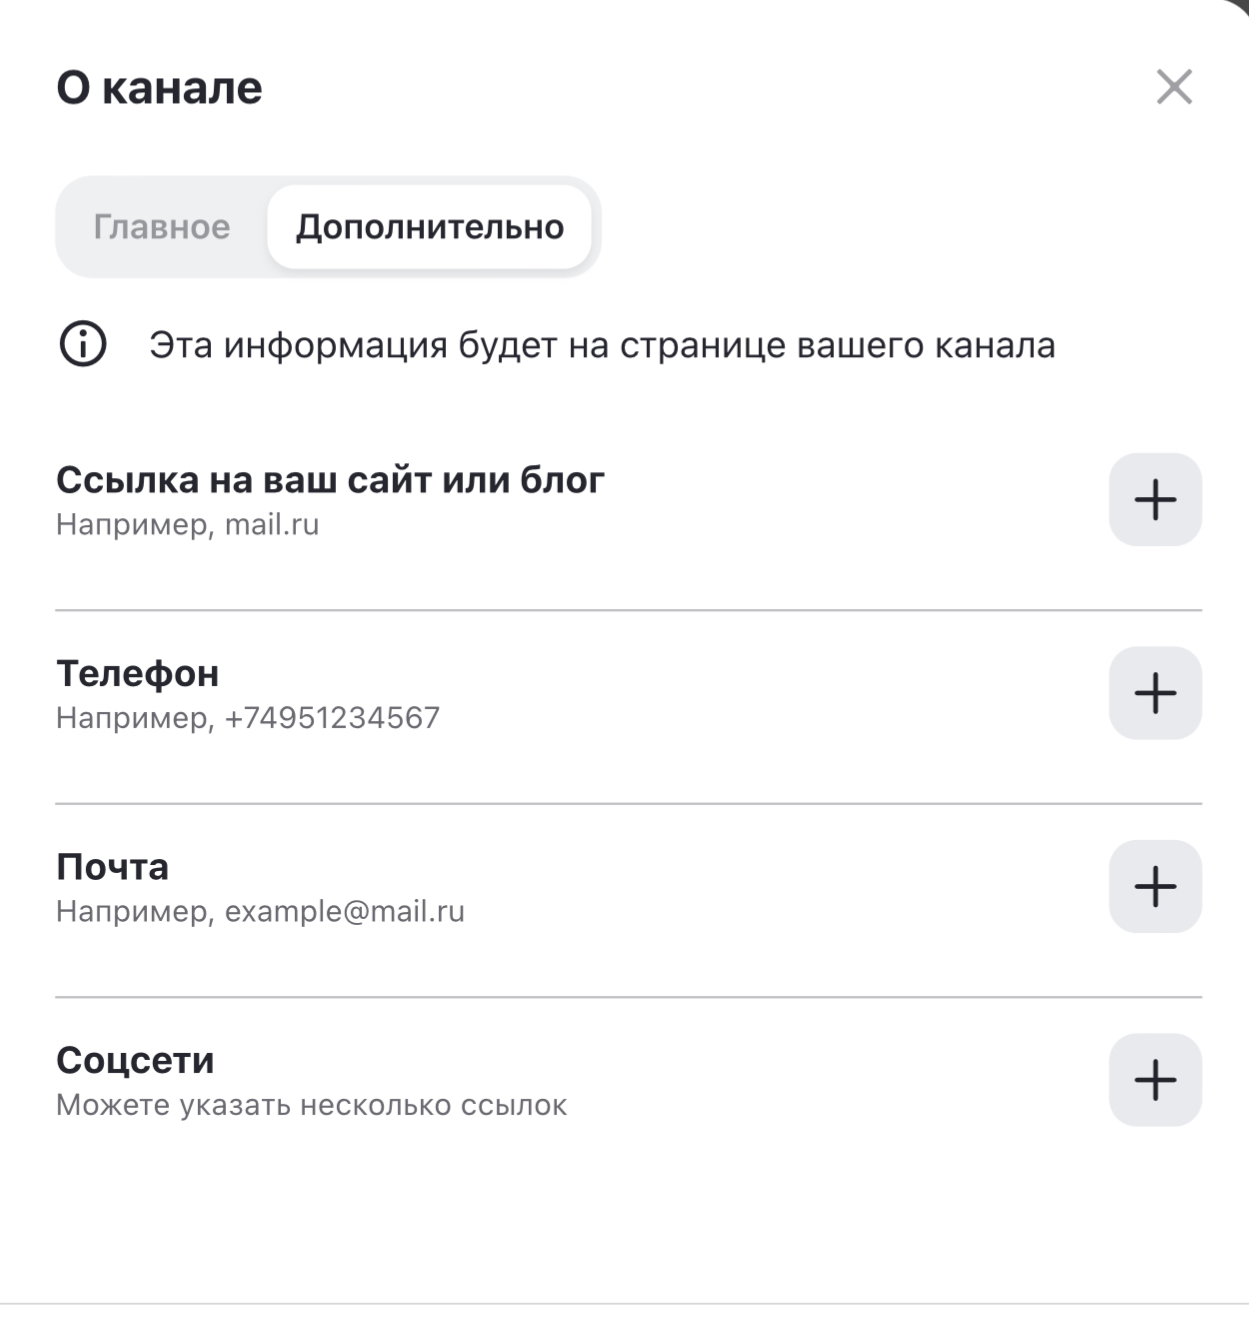Select the Дополнительно tab
1249x1338 pixels.
[x=429, y=227]
